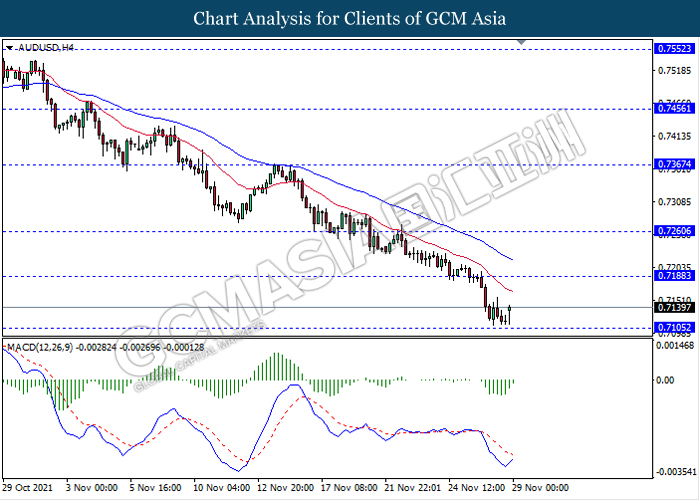This screenshot has width=700, height=500.
Task: Select the 0.71883 price level label
Action: [675, 276]
